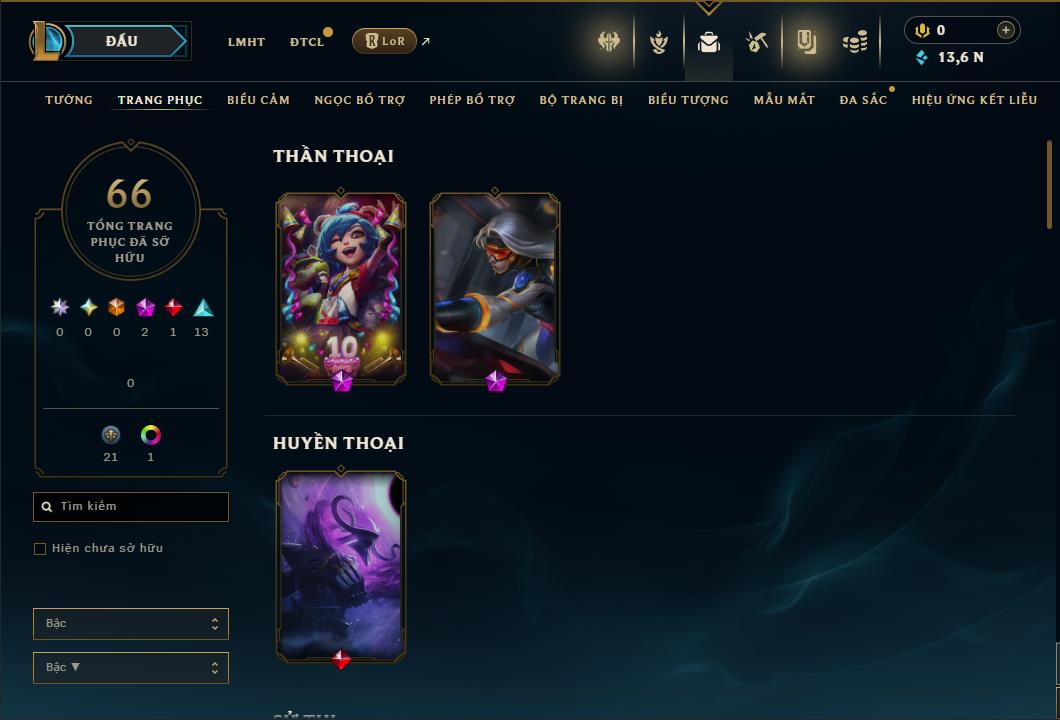Open the Loot hammer icon

[x=756, y=42]
